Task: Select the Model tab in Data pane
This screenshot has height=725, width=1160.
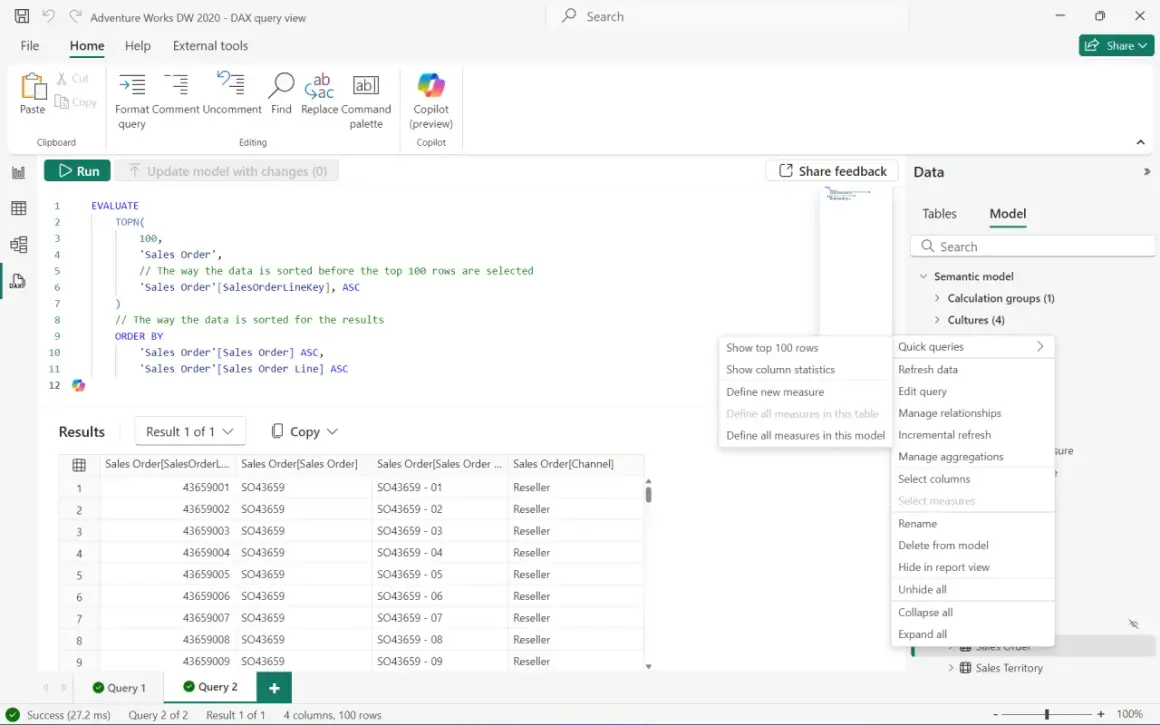Action: click(x=1008, y=214)
